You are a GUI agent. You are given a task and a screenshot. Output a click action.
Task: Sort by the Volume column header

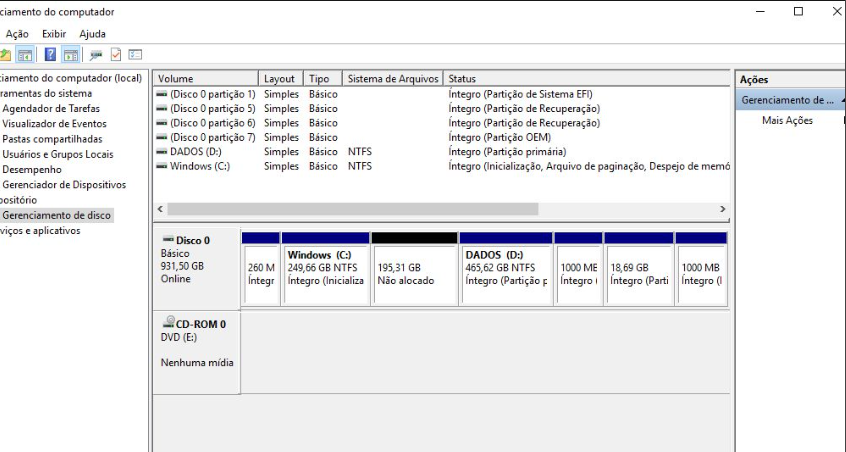[x=206, y=79]
